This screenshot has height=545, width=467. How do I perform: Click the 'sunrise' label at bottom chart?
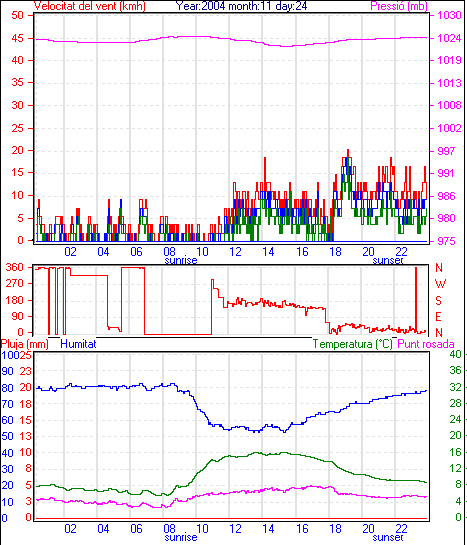[181, 537]
